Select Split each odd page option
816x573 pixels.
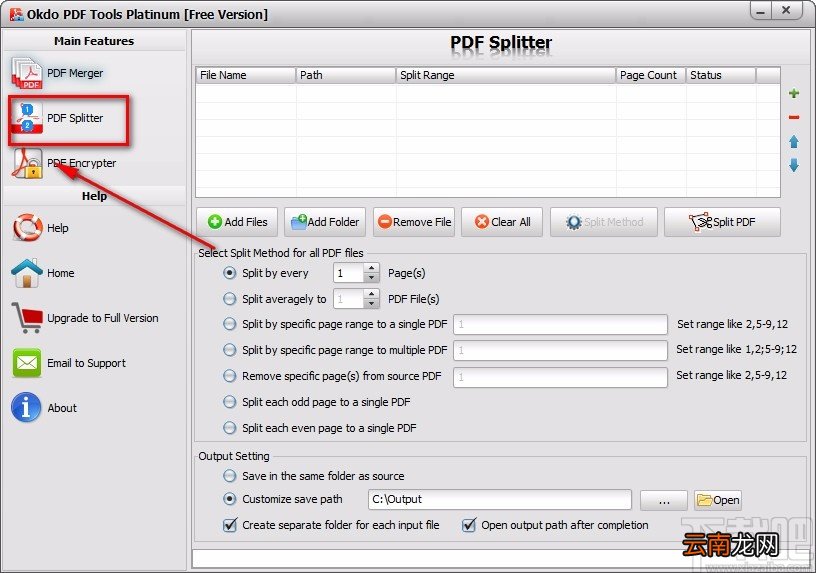(x=230, y=402)
